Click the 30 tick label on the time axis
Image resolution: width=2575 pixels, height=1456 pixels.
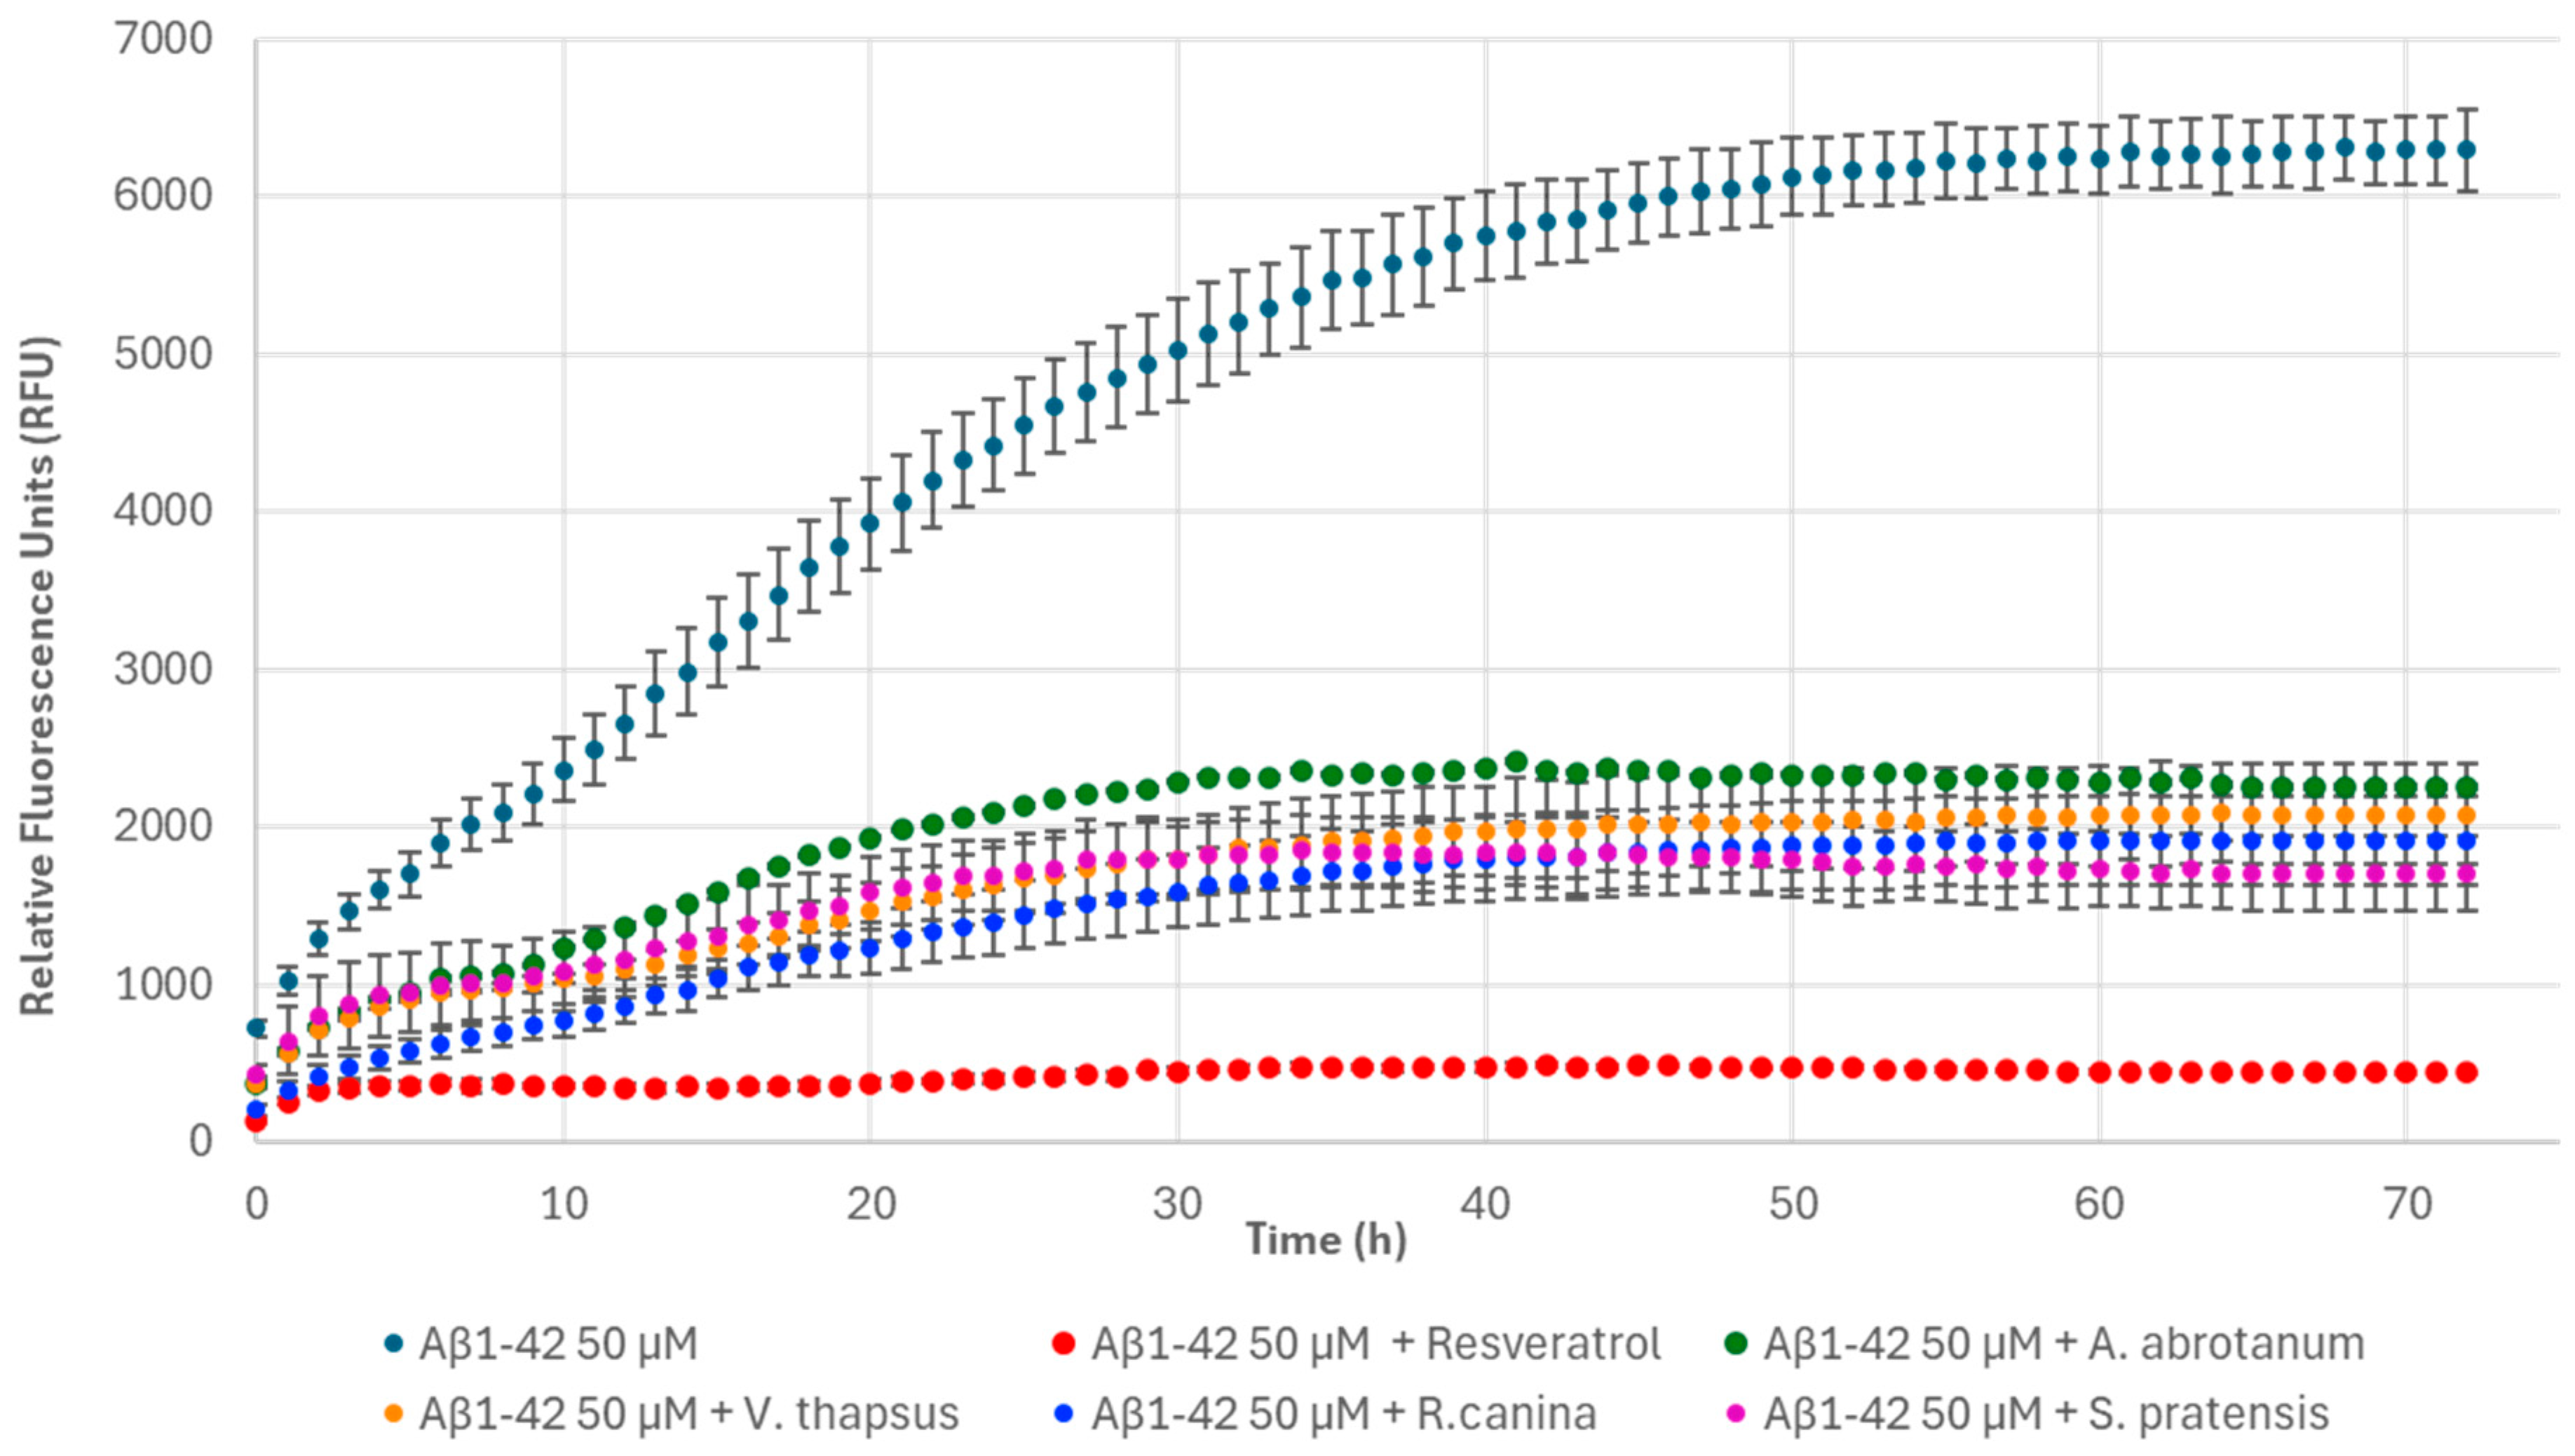click(x=1177, y=1204)
